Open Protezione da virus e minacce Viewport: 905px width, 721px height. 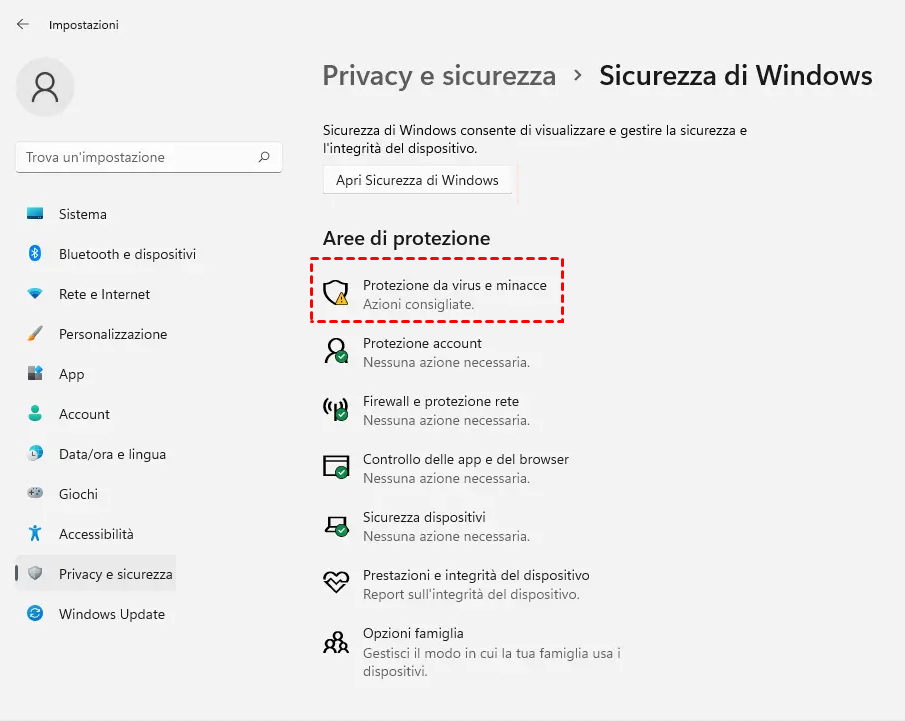pos(454,286)
